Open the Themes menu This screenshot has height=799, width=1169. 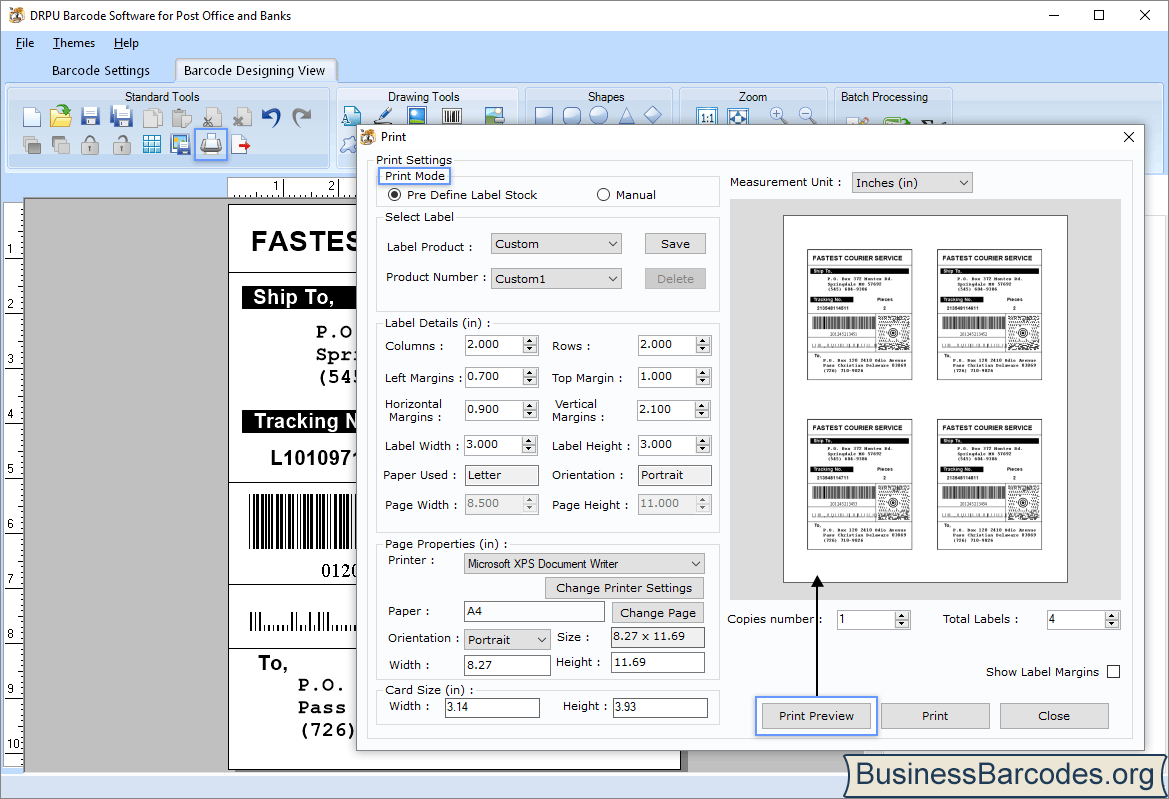pos(74,42)
